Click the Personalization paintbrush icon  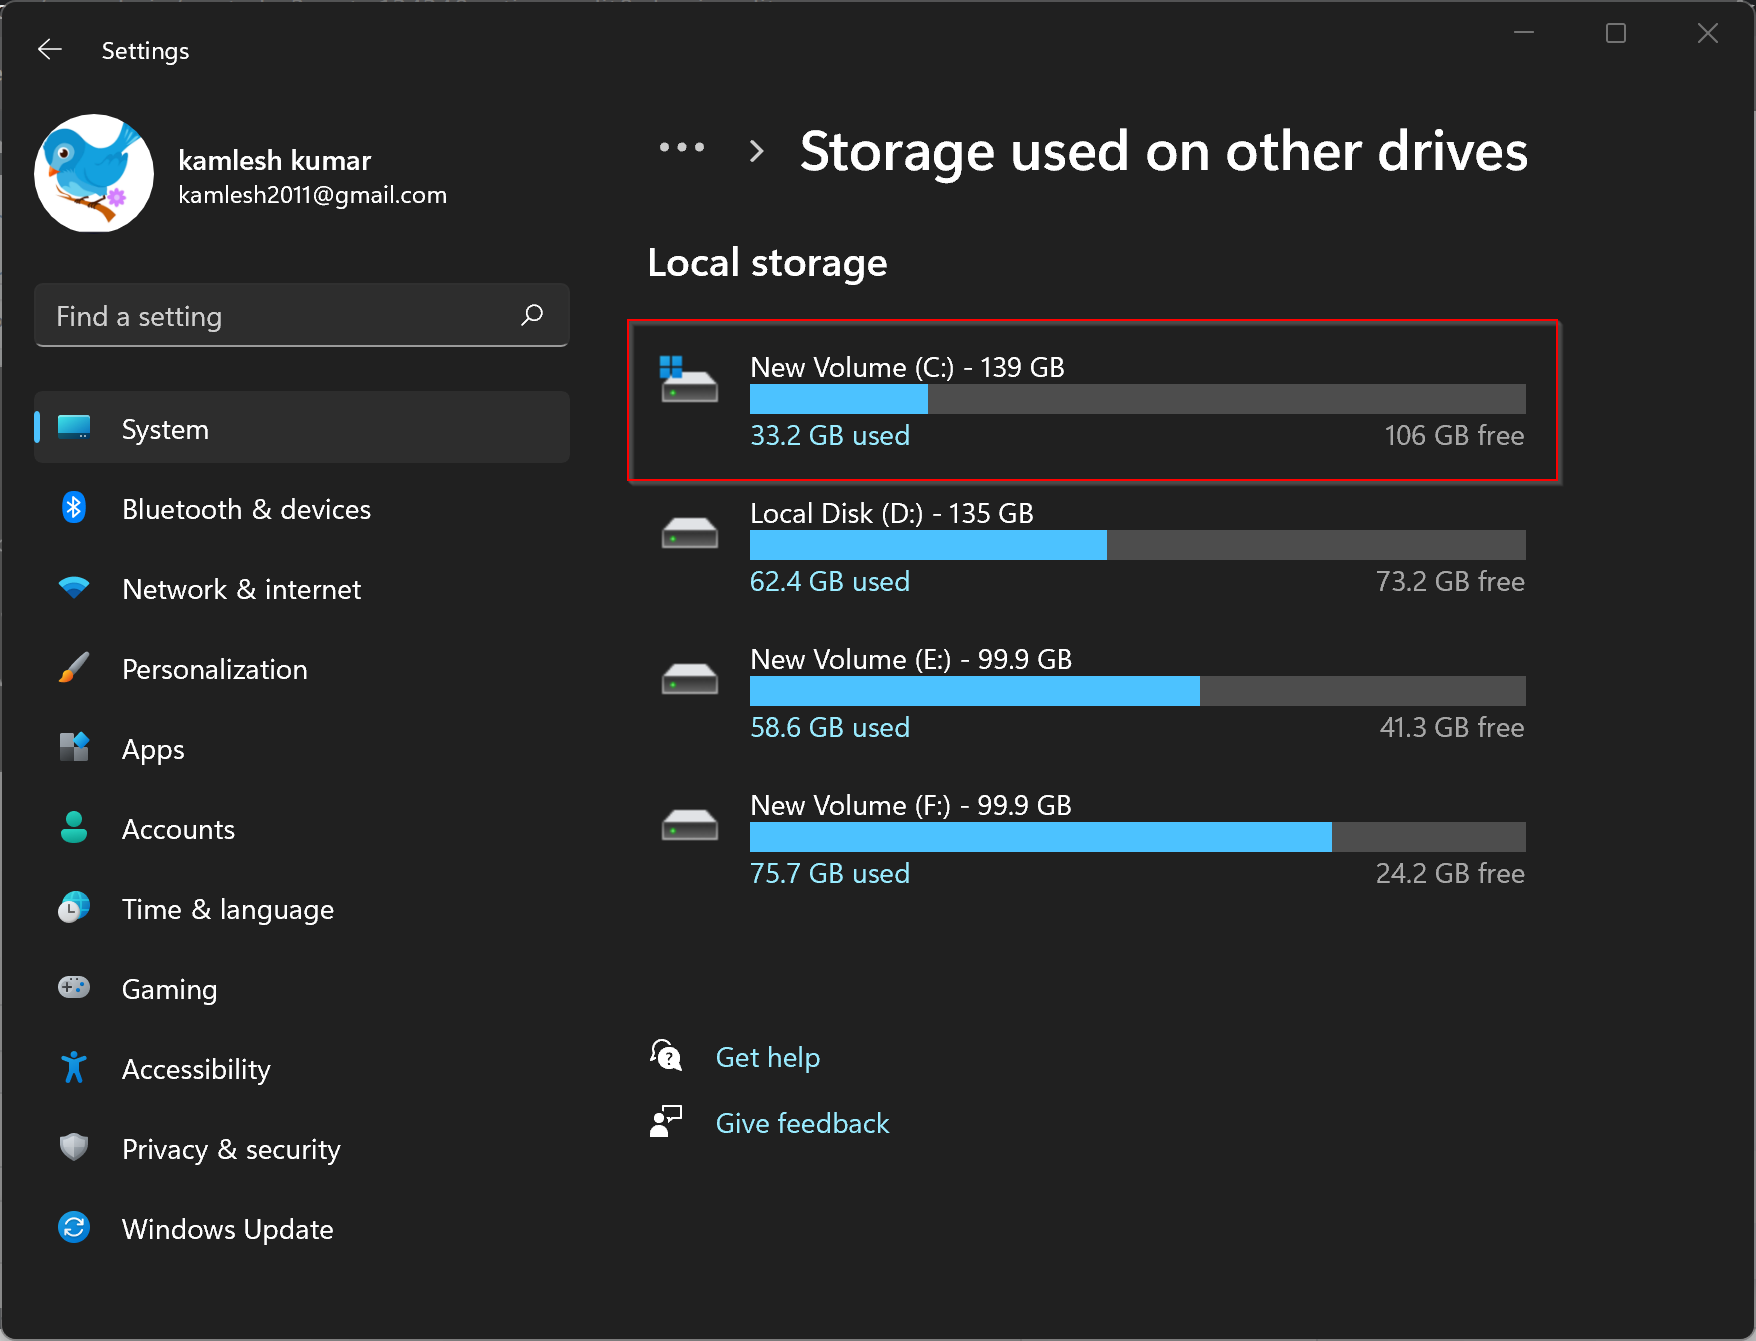tap(74, 668)
